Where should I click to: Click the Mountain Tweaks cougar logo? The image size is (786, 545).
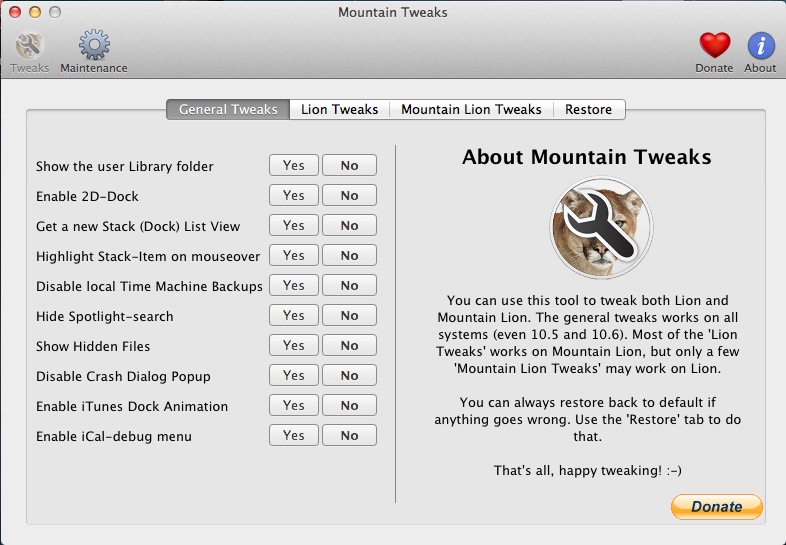[x=600, y=229]
